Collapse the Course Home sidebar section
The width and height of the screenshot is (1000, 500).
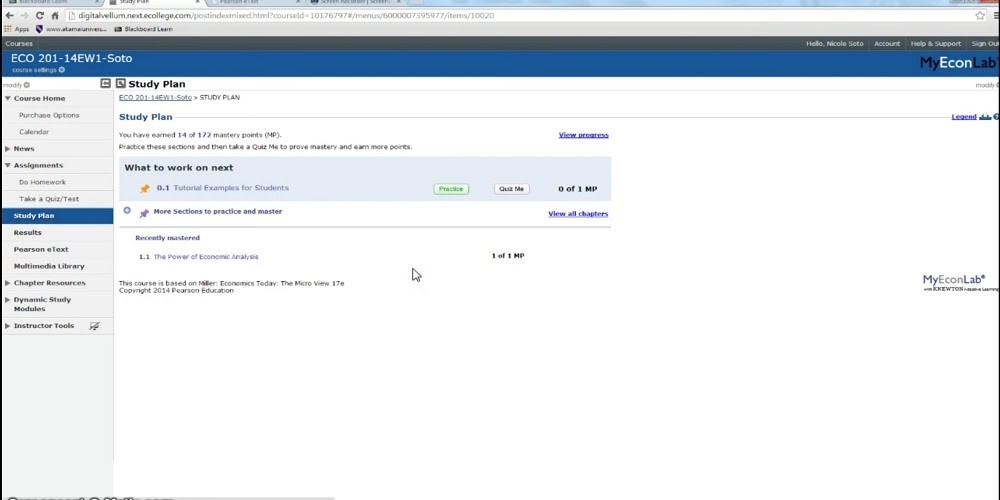point(7,99)
